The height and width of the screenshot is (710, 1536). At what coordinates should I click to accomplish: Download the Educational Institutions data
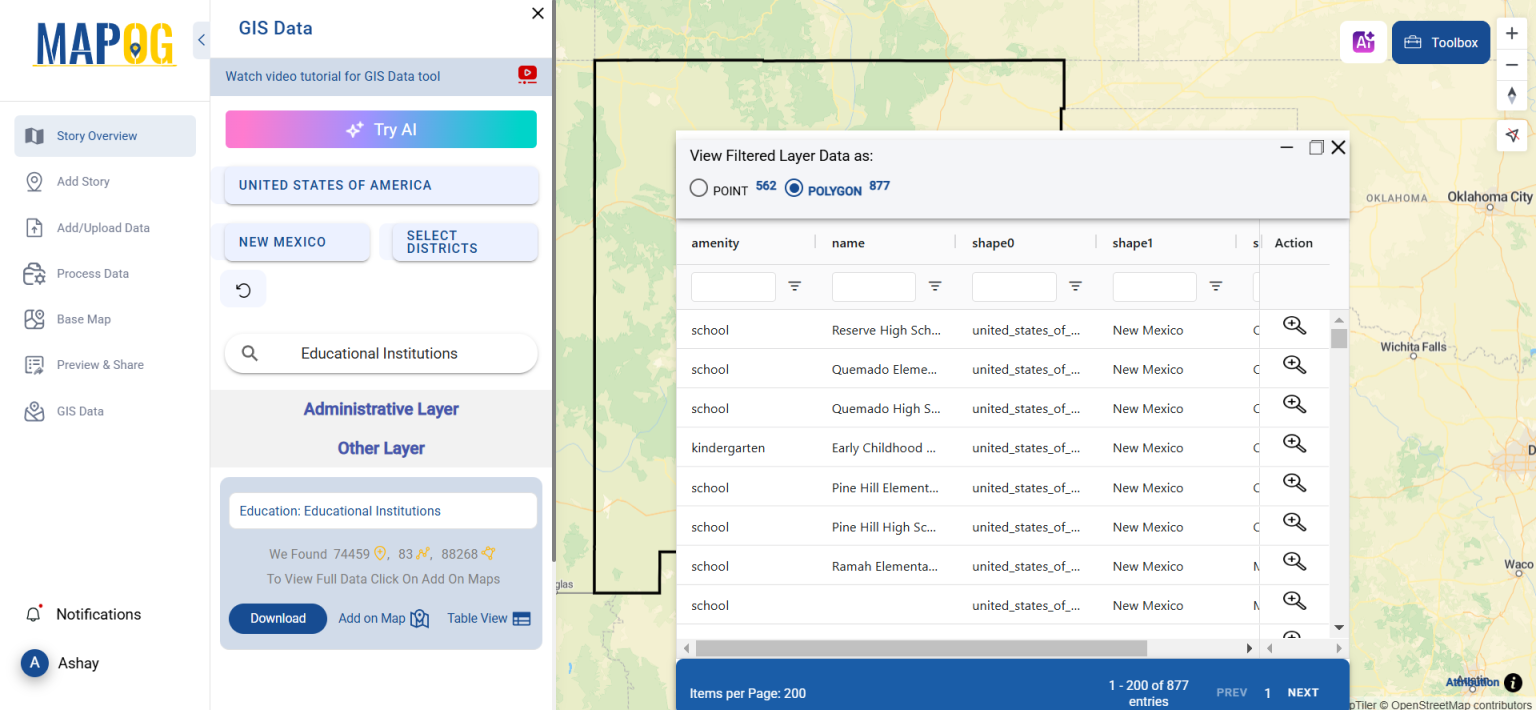[277, 618]
